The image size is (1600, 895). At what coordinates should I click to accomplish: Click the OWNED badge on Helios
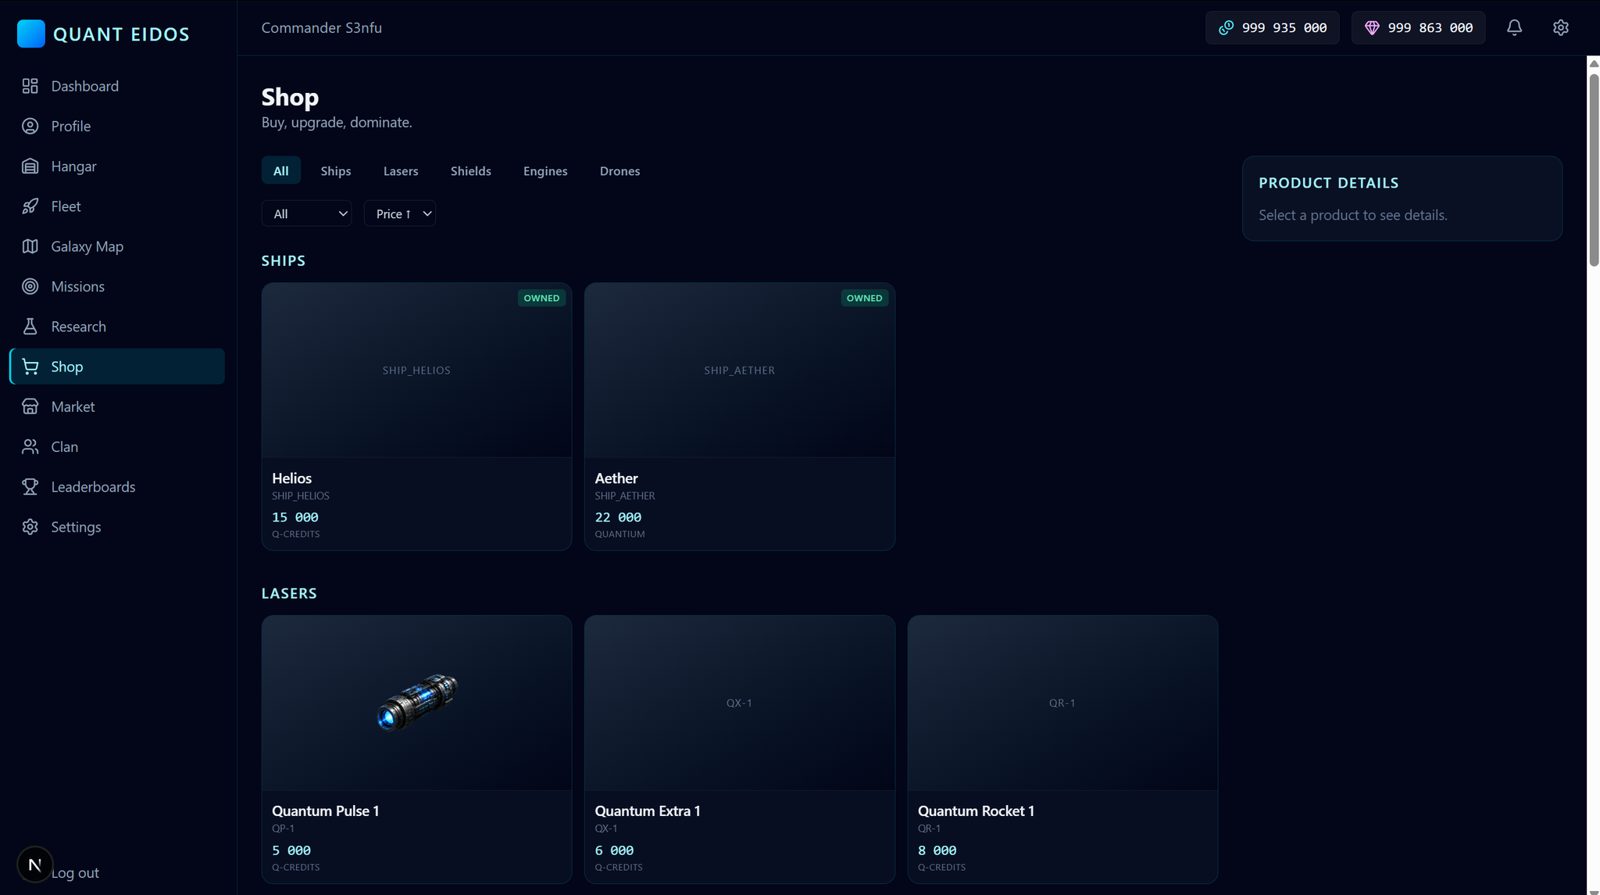click(x=542, y=298)
